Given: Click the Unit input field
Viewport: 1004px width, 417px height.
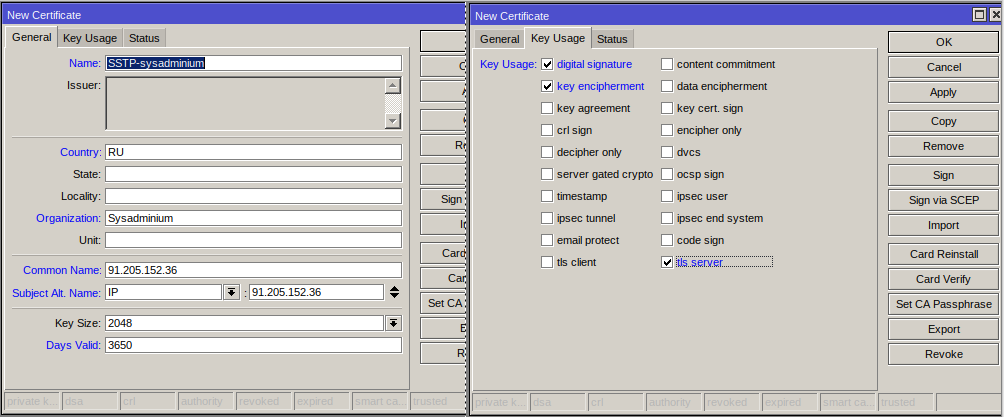Looking at the screenshot, I should (x=254, y=240).
